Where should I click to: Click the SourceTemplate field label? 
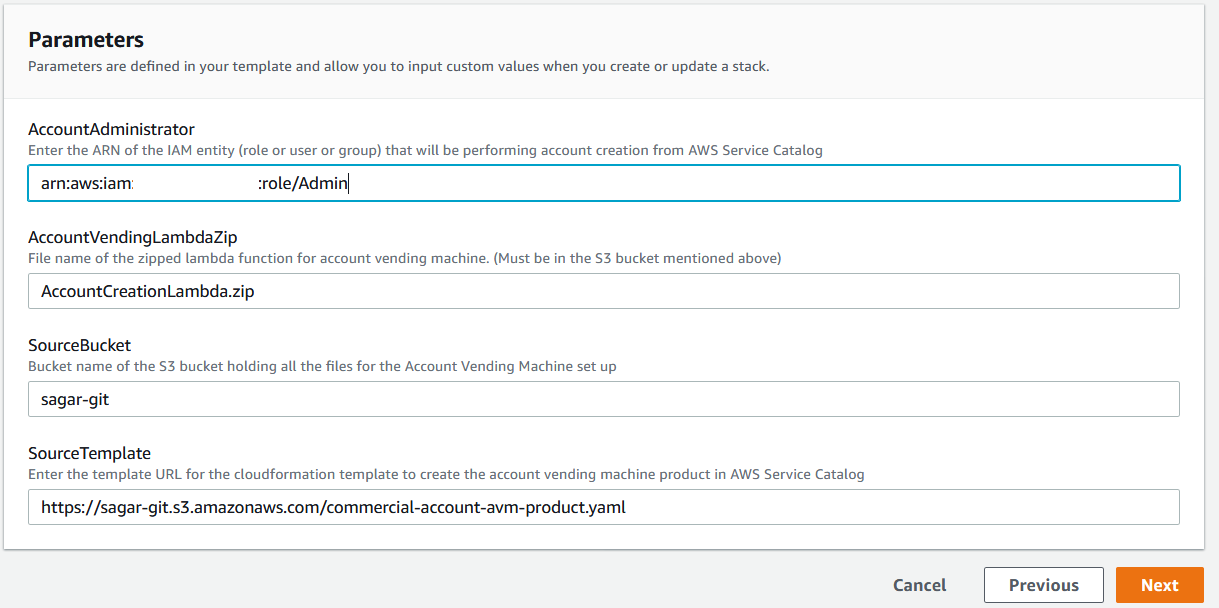89,453
